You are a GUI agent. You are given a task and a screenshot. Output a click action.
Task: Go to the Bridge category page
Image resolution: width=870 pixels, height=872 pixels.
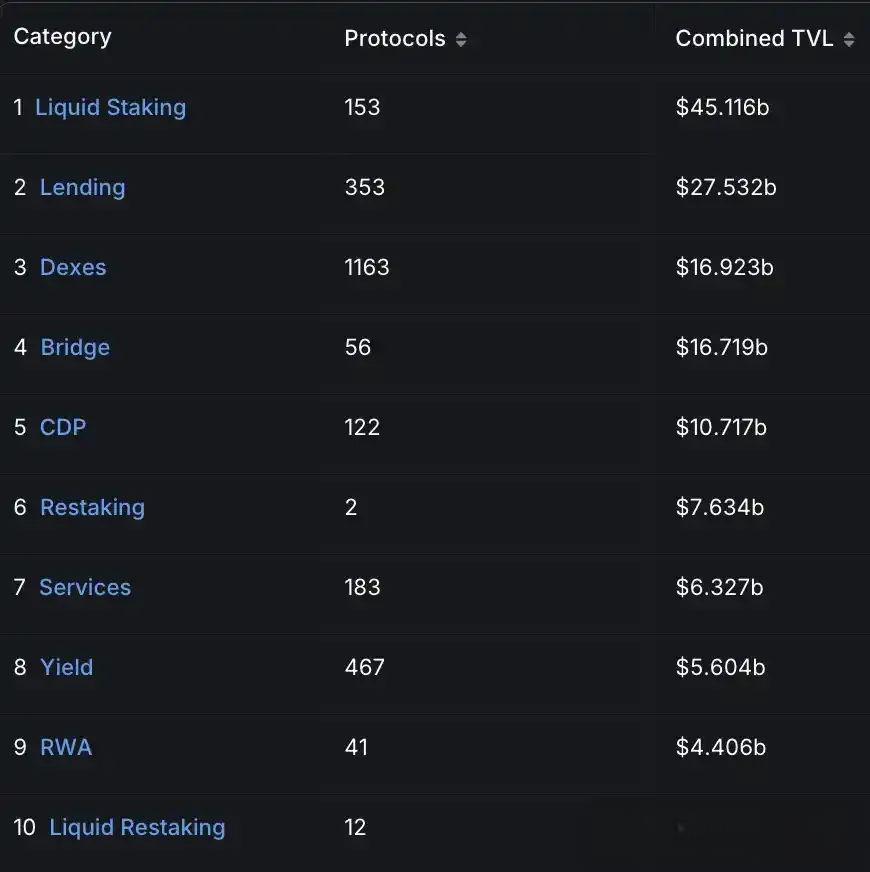pos(75,347)
